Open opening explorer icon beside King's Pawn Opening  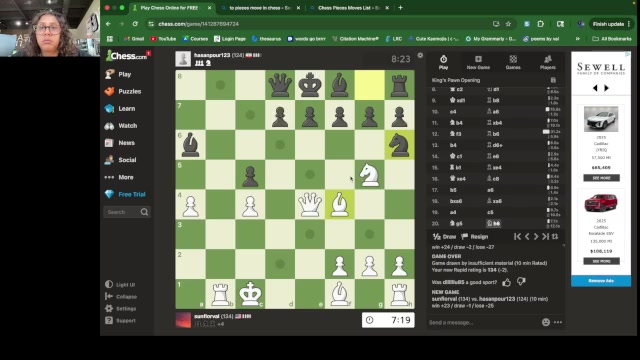tap(553, 80)
